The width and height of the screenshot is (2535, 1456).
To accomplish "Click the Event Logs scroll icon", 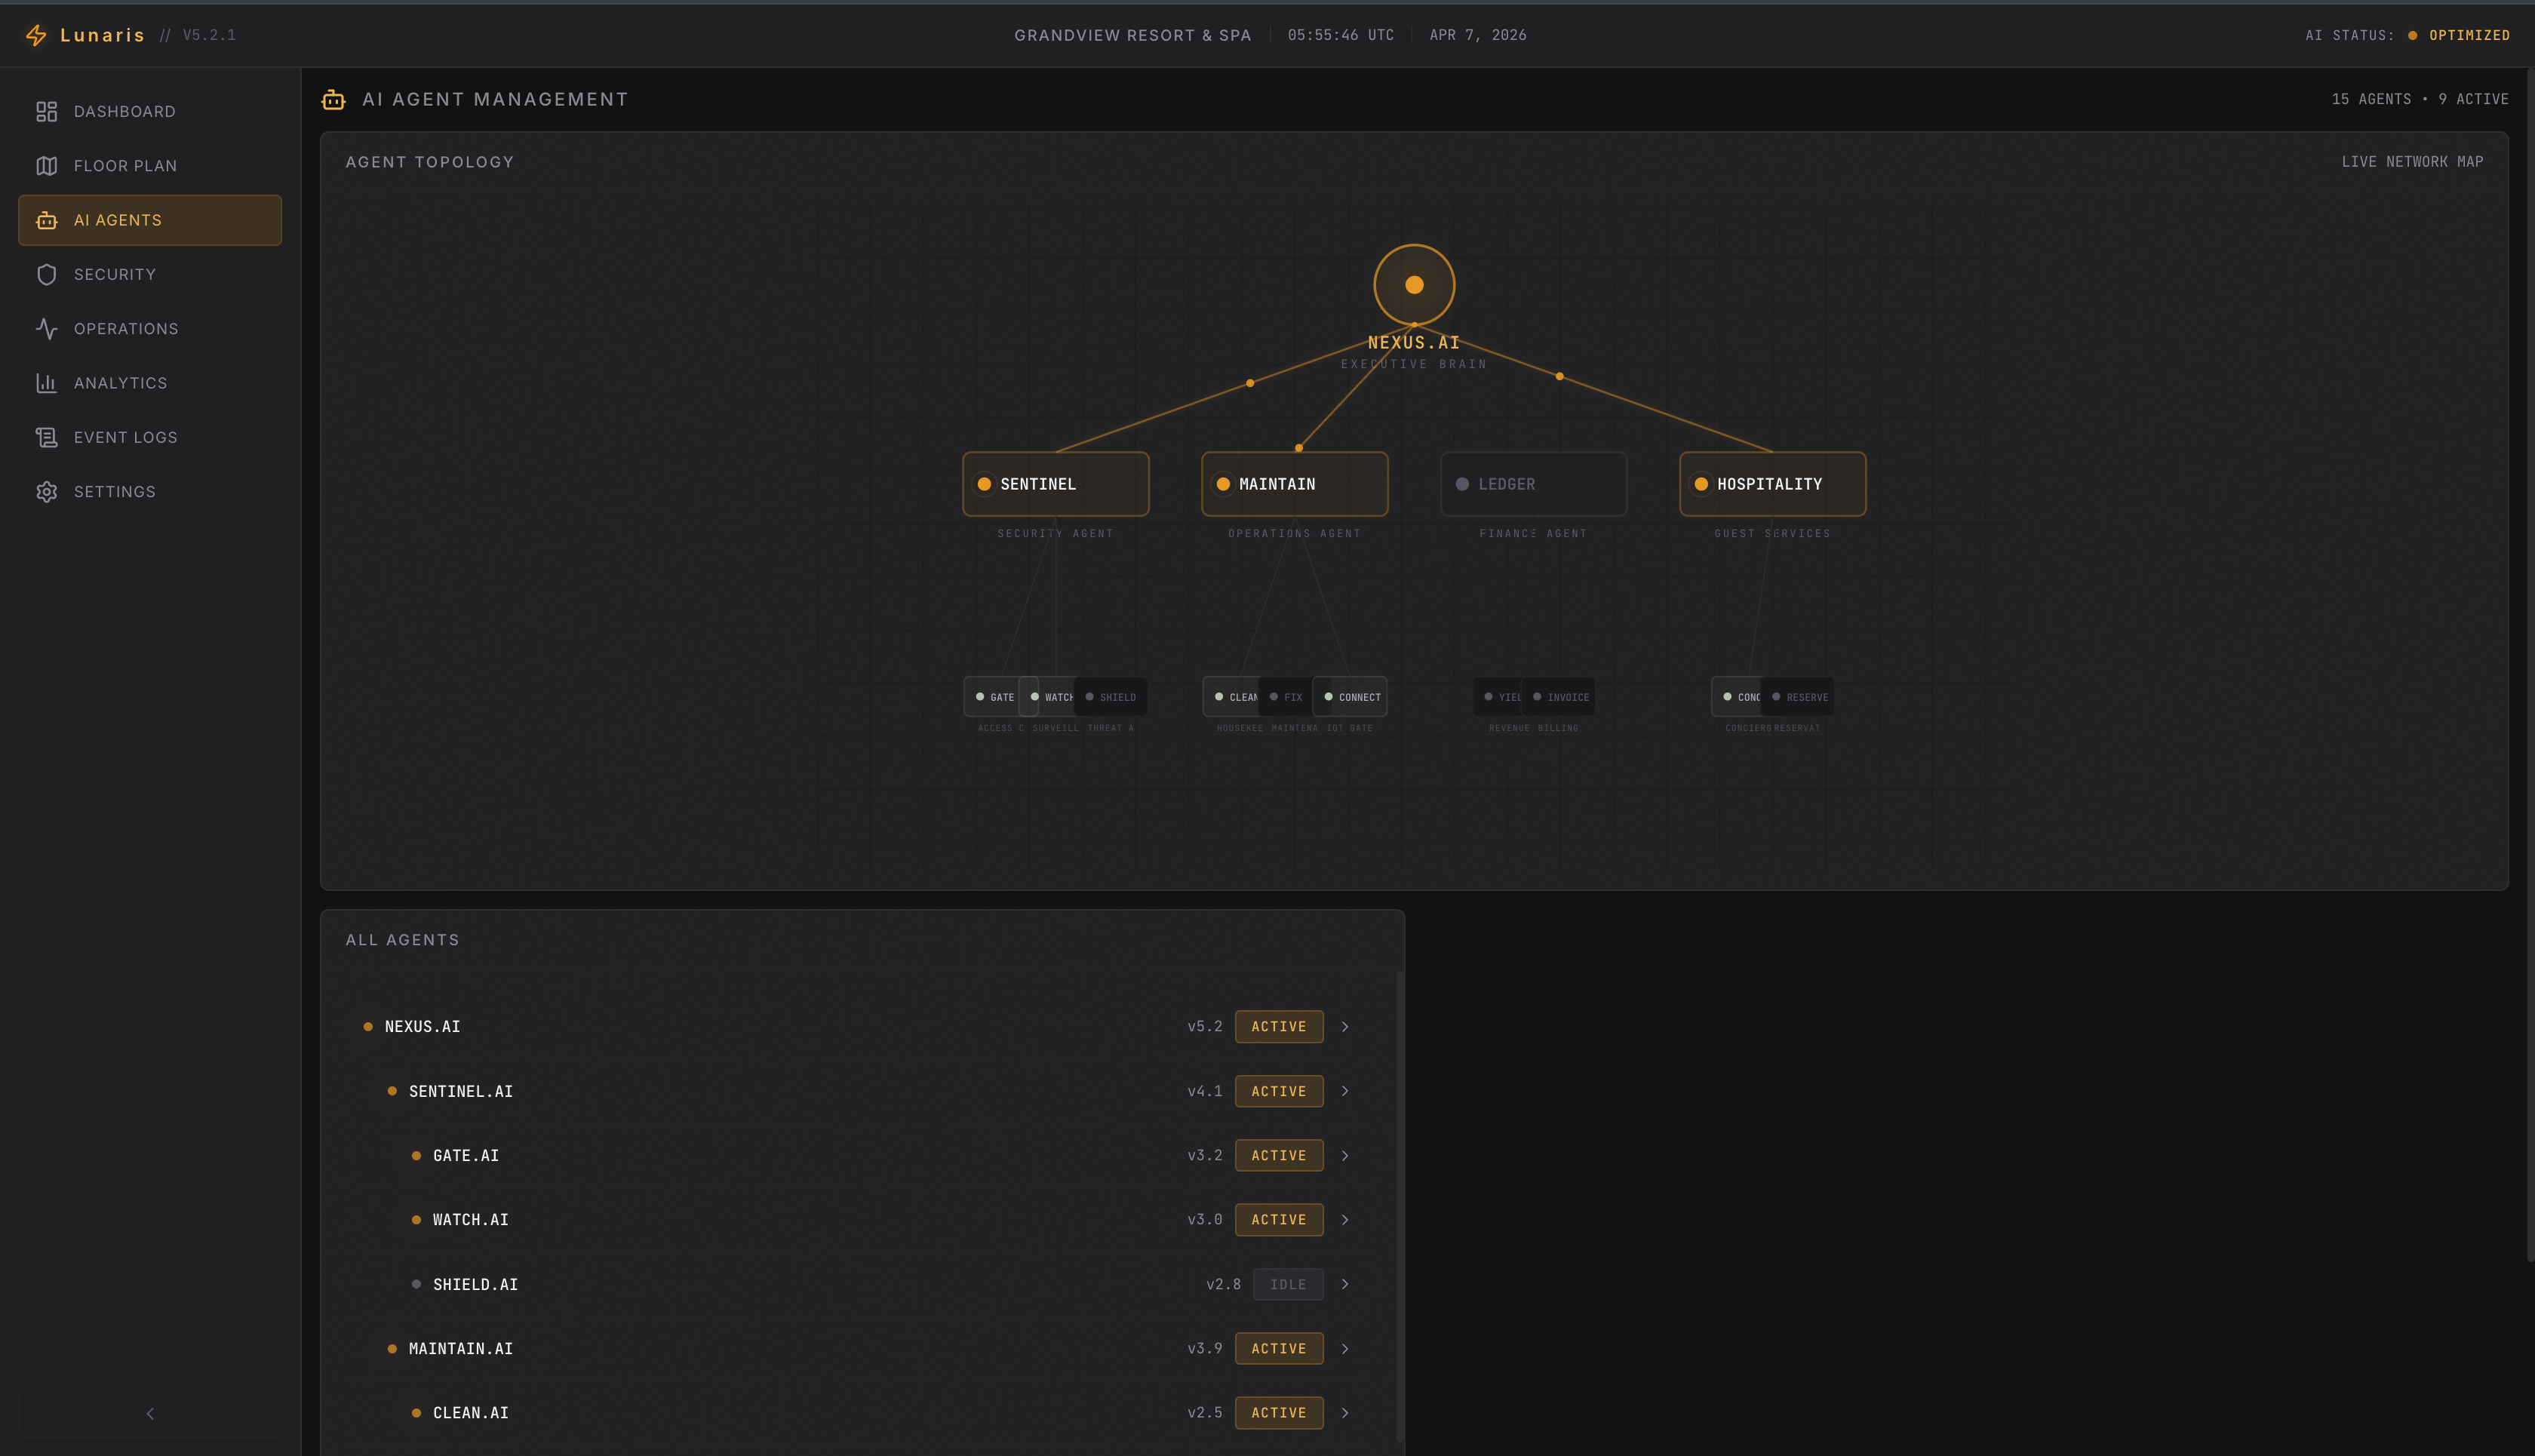I will coord(46,437).
